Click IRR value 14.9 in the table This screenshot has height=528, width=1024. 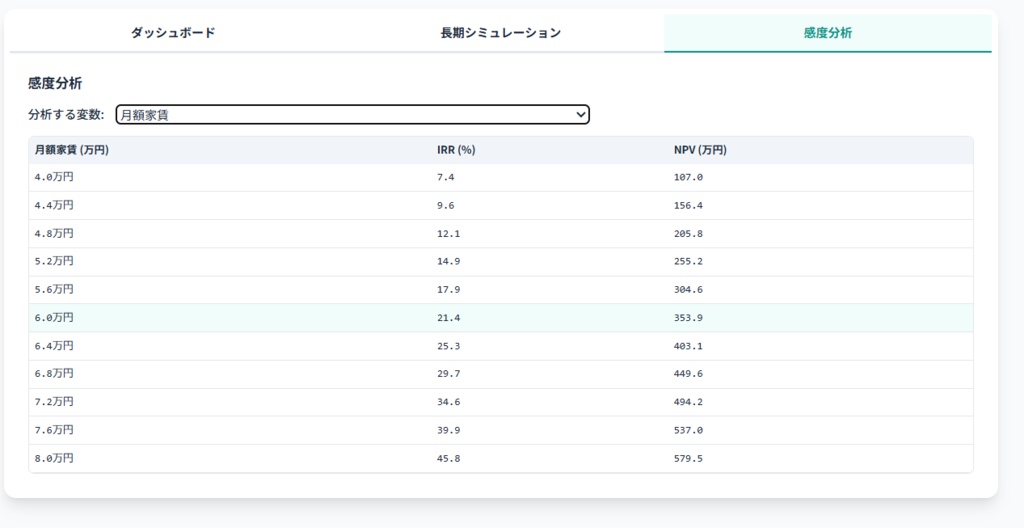[x=446, y=261]
